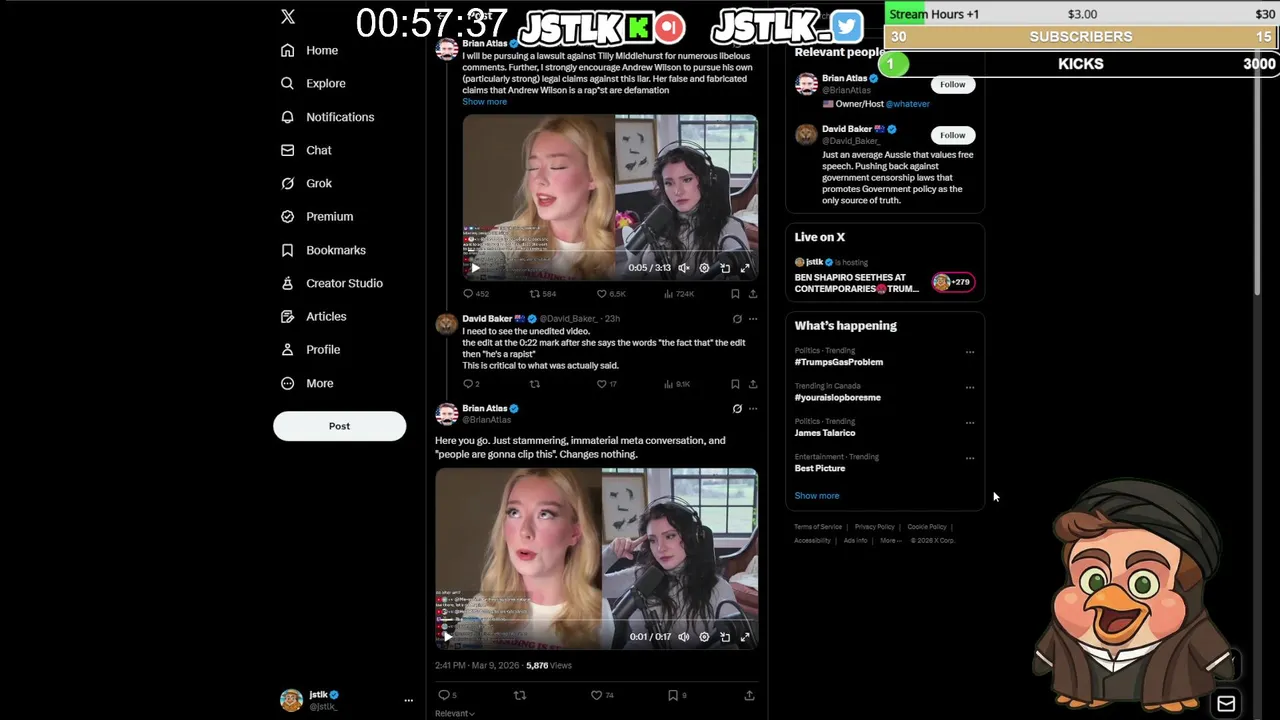The height and width of the screenshot is (720, 1280).
Task: Click the Profile sidebar icon
Action: pyautogui.click(x=288, y=349)
